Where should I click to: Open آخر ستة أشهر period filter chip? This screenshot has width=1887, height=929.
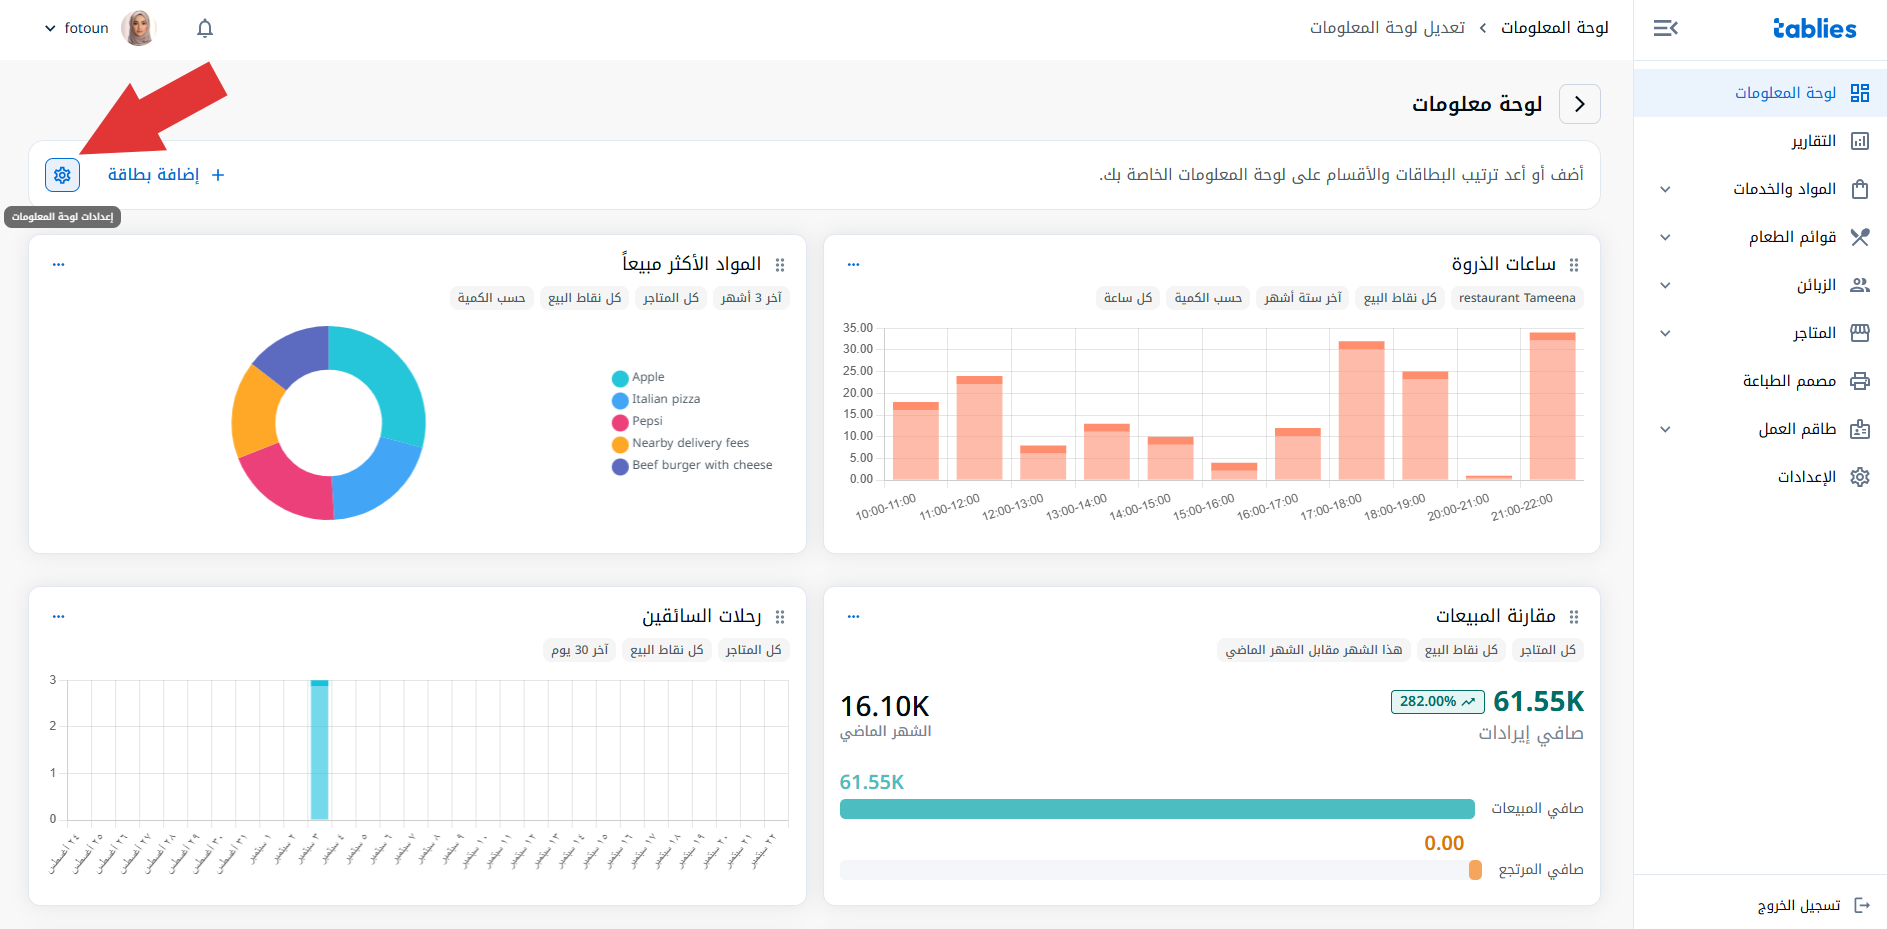tap(1303, 298)
